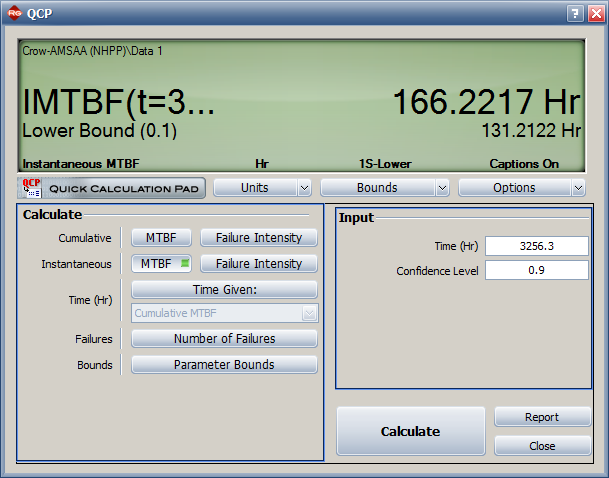The height and width of the screenshot is (478, 609).
Task: Click the Captions On status text
Action: (524, 164)
